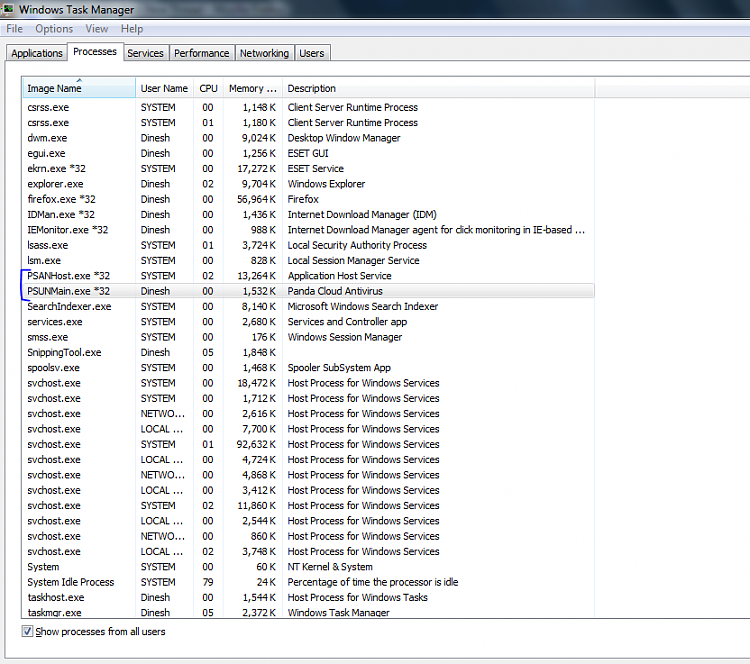Select svchost.exe using 18,472 K memory
Image resolution: width=750 pixels, height=664 pixels.
[x=309, y=383]
